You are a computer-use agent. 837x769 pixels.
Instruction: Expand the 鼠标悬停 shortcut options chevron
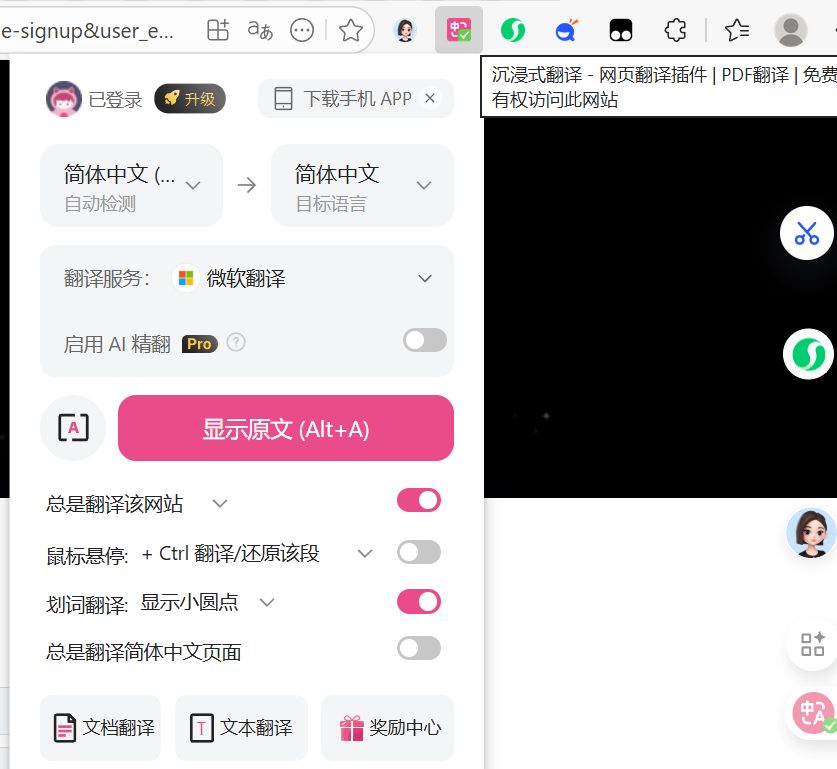[x=365, y=553]
